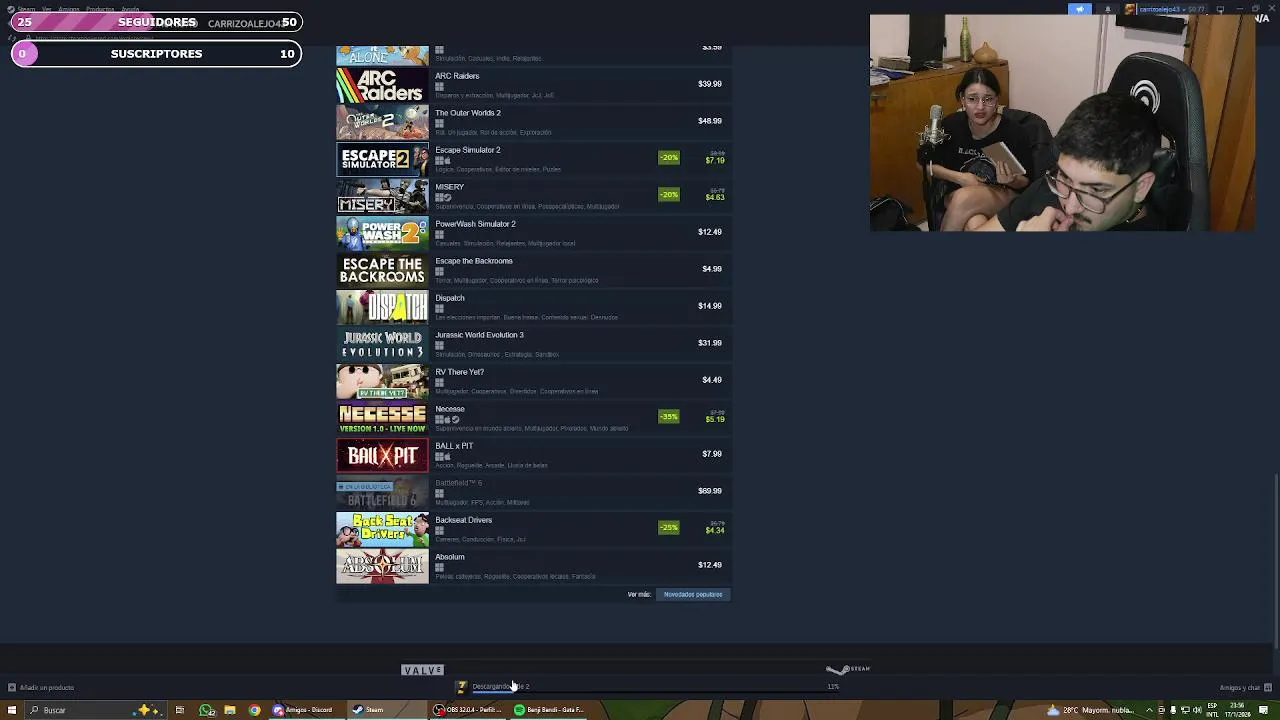Click Windows platform icon under PowerWash Simulator 2
Viewport: 1280px width, 720px height.
(439, 235)
